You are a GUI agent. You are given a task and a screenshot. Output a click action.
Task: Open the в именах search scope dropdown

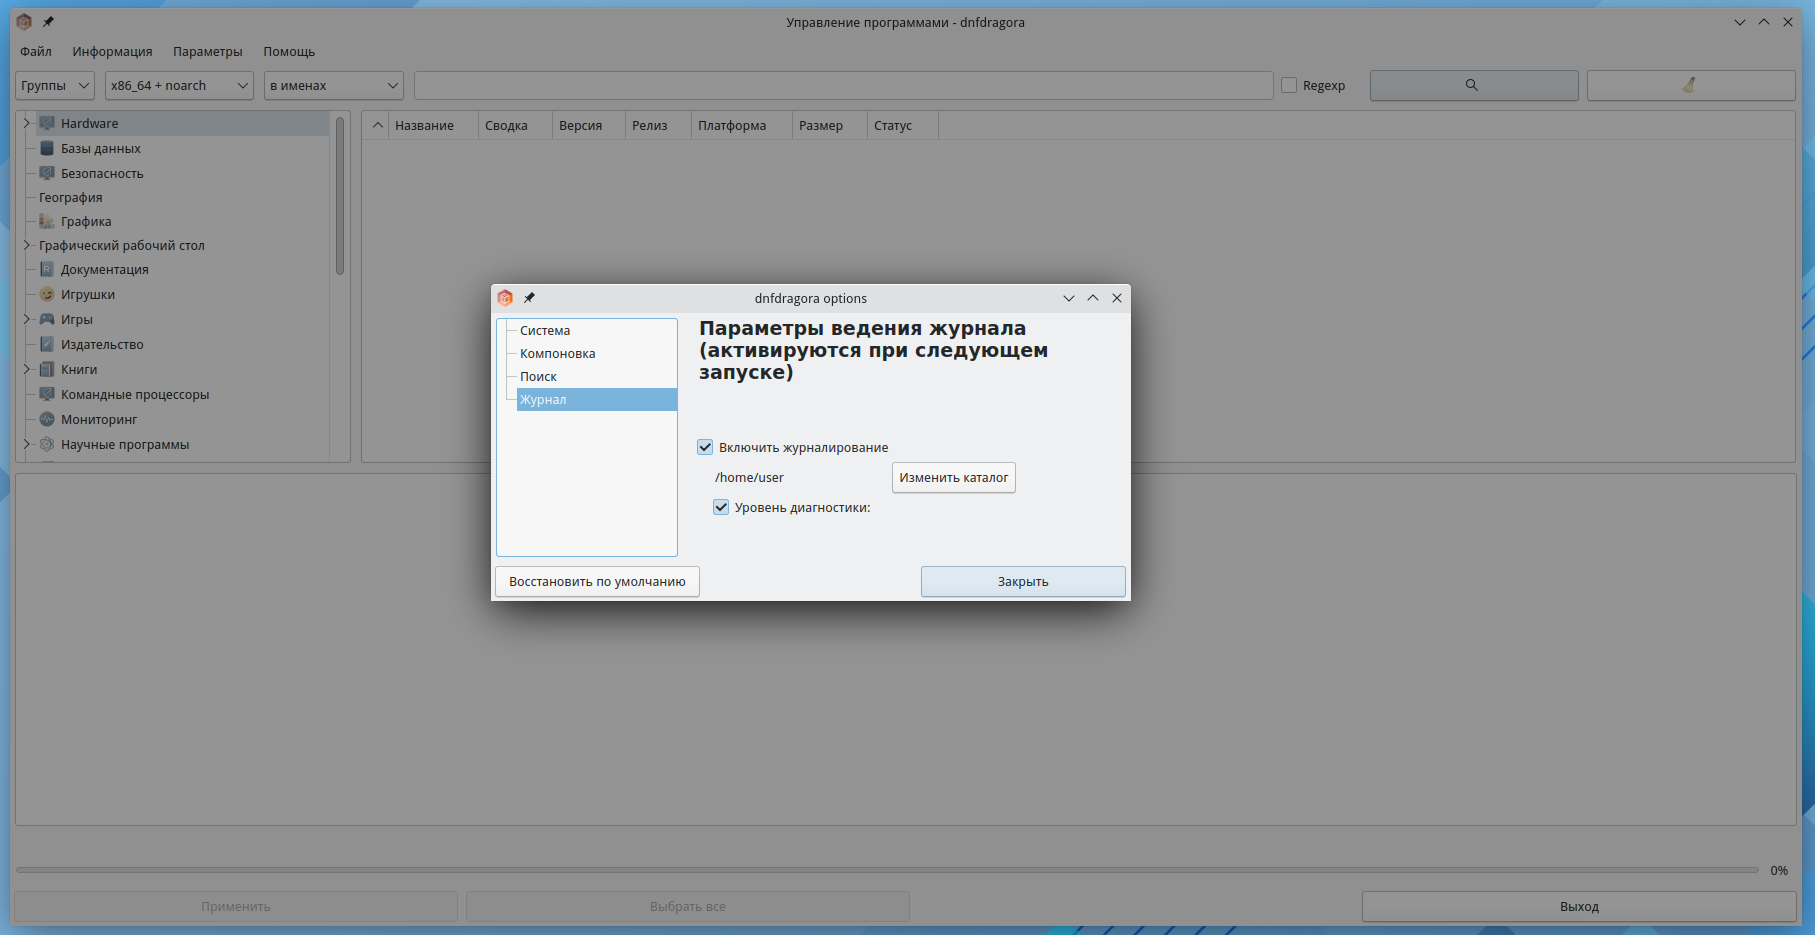[x=334, y=85]
